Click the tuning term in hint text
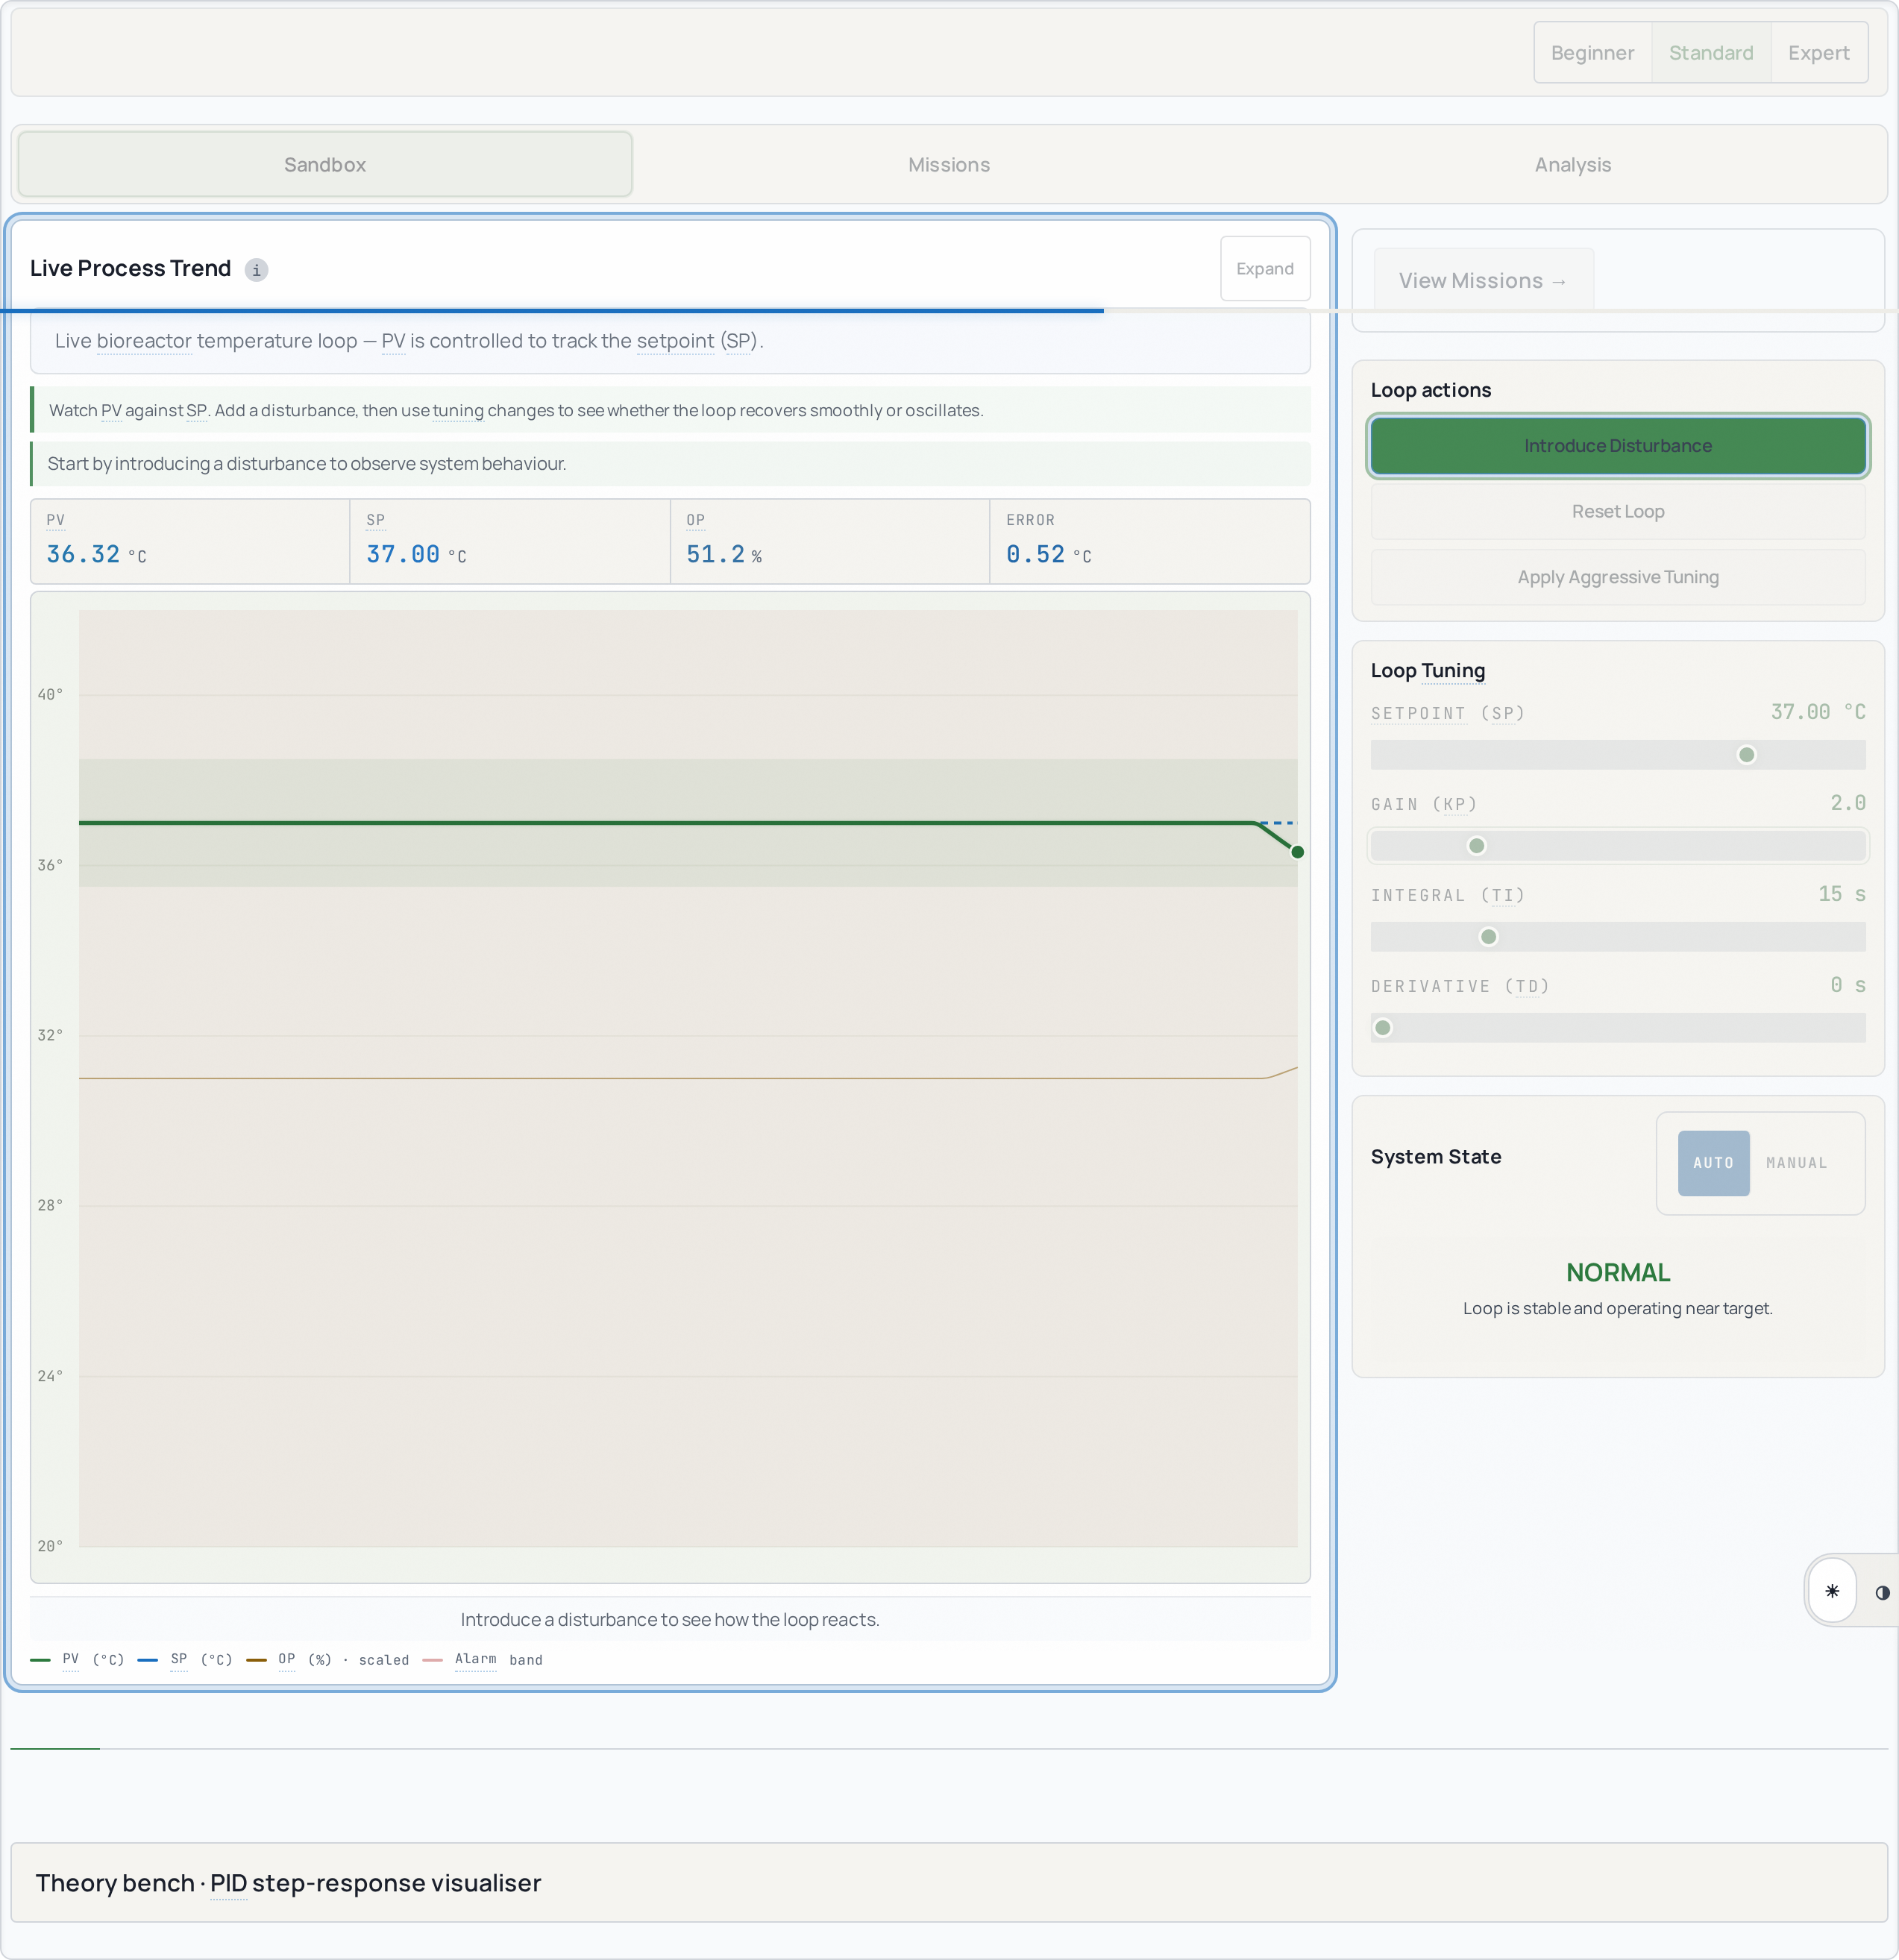This screenshot has height=1960, width=1899. coord(458,411)
